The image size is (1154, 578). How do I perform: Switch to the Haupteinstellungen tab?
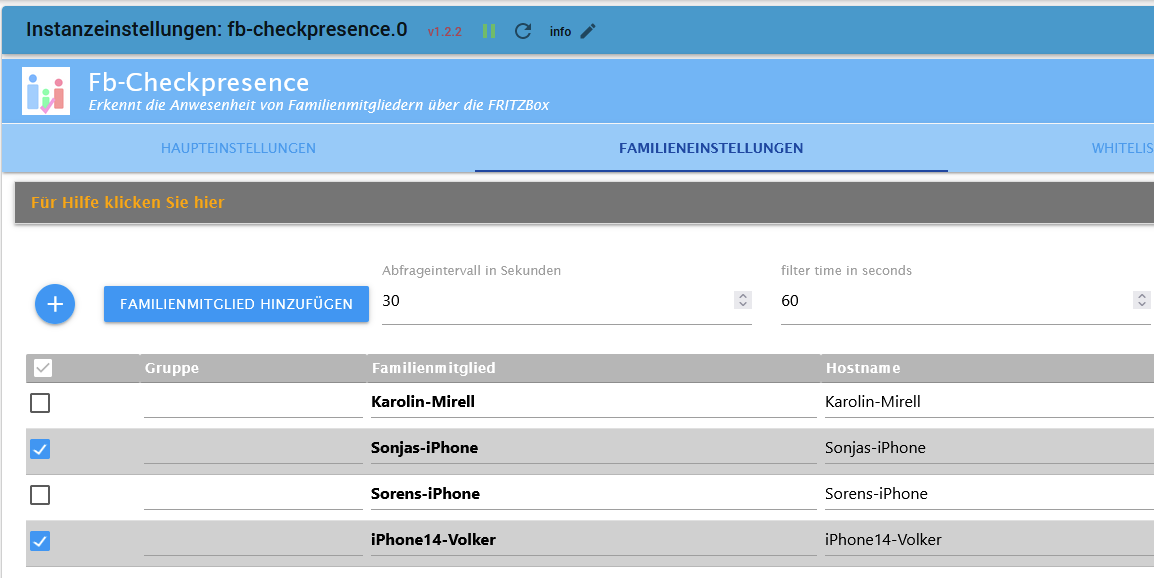pos(238,149)
